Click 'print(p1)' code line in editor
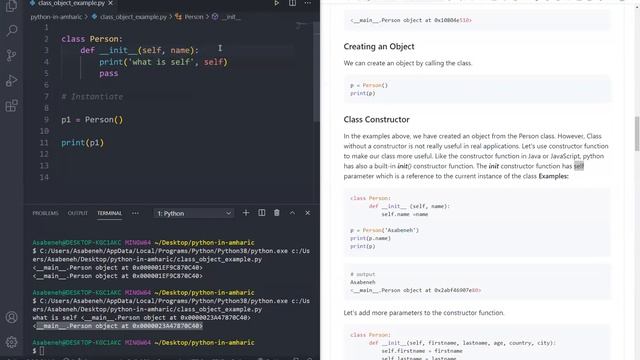The height and width of the screenshot is (360, 640). tap(82, 142)
